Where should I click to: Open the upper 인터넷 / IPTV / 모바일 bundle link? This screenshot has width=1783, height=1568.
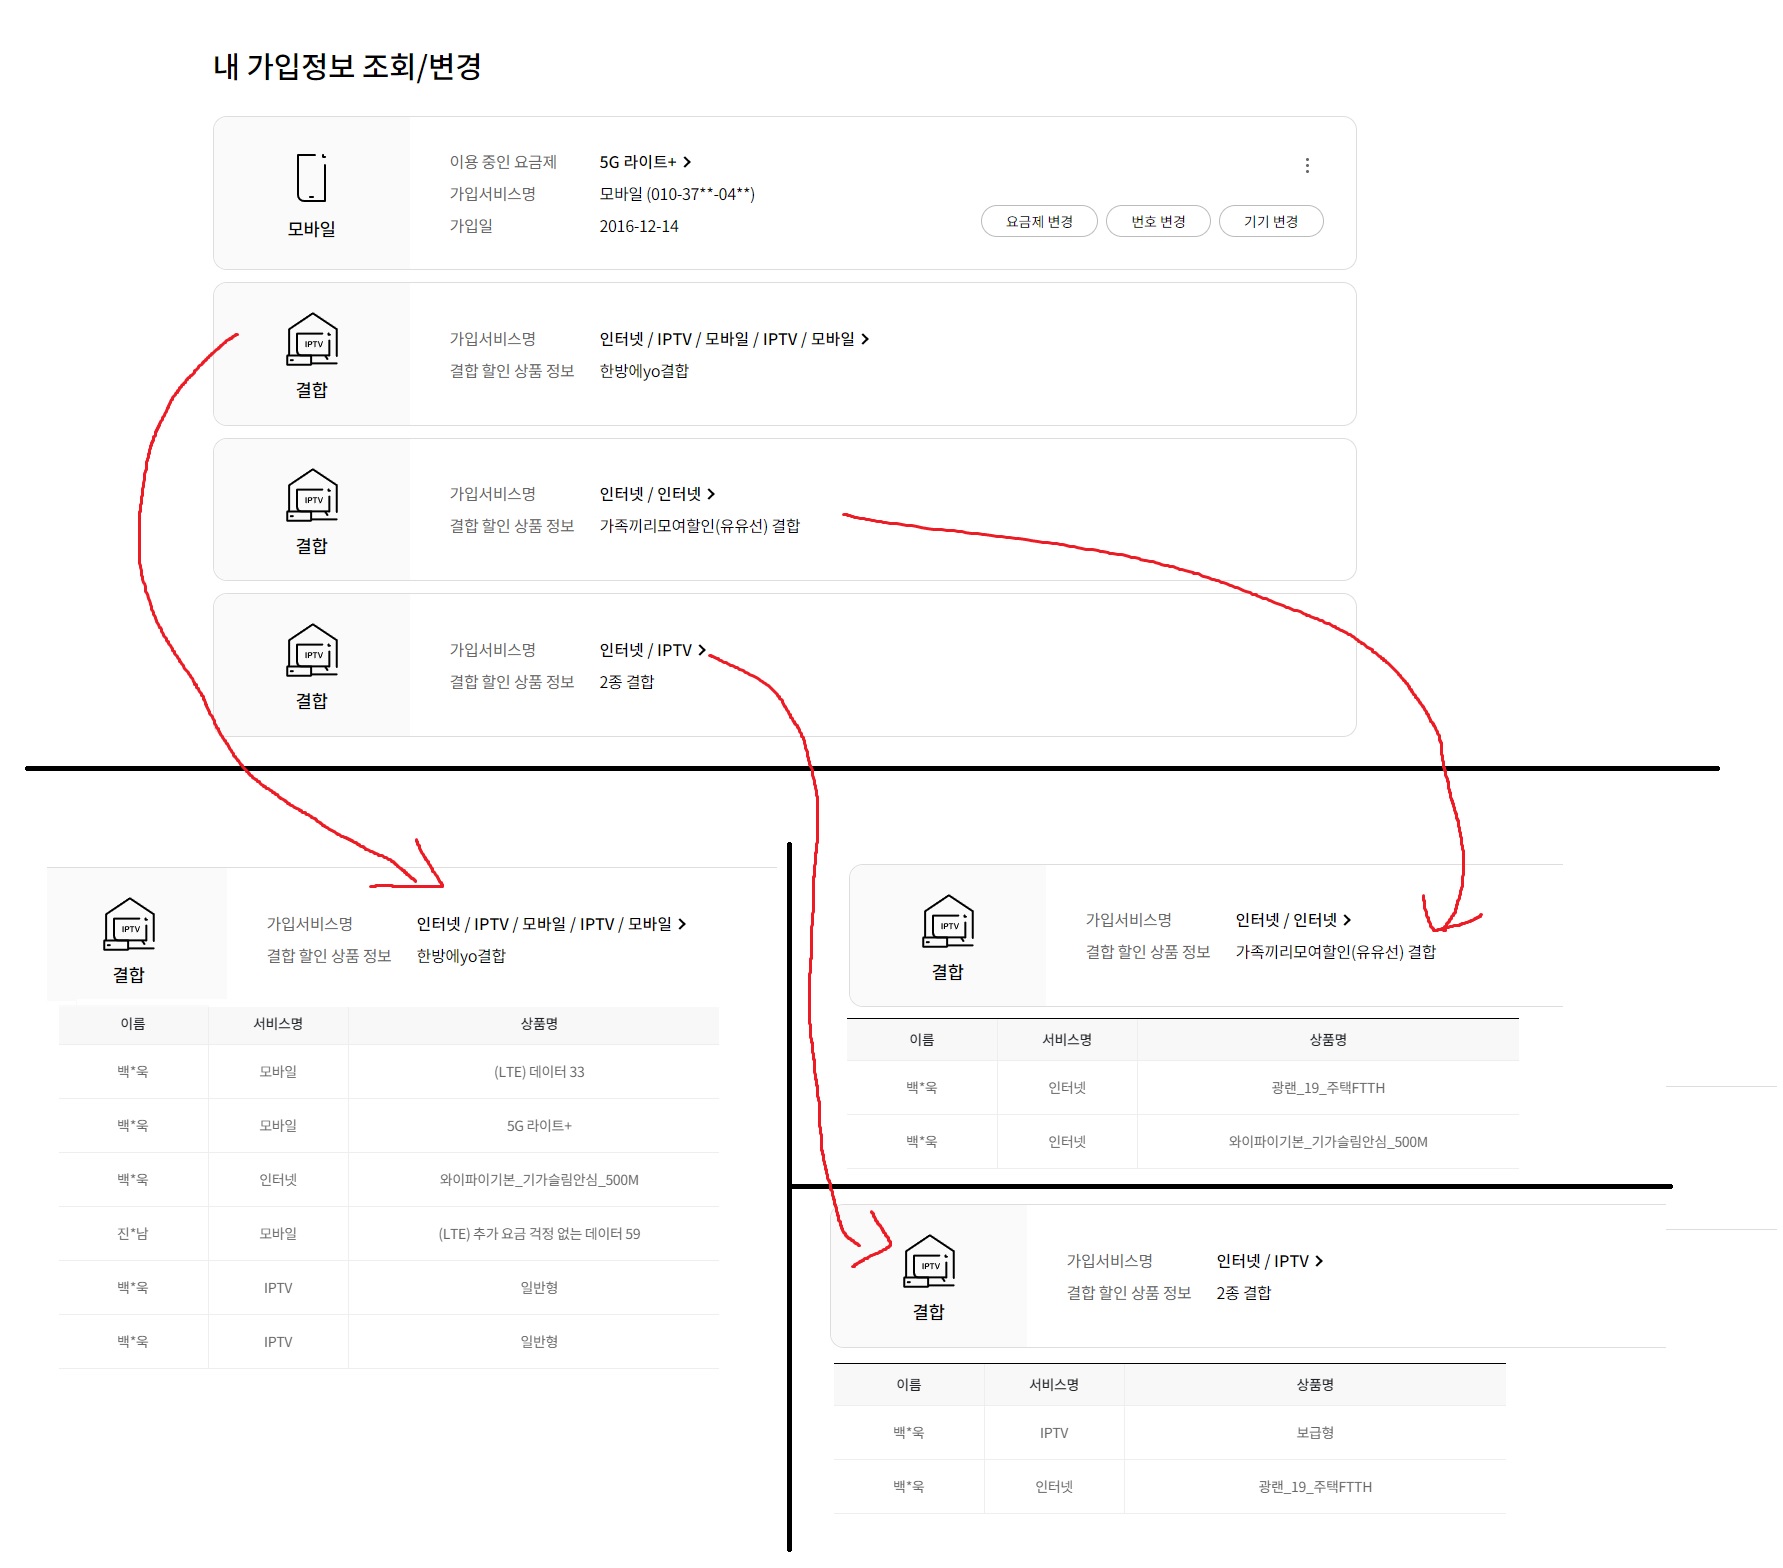734,339
